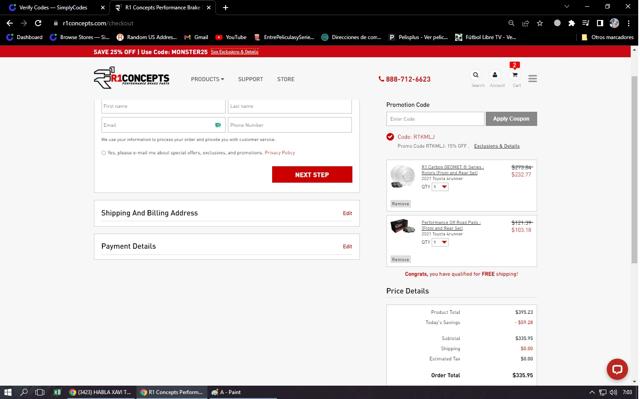This screenshot has height=399, width=640.
Task: Open the YouTube bookmark
Action: pos(231,37)
